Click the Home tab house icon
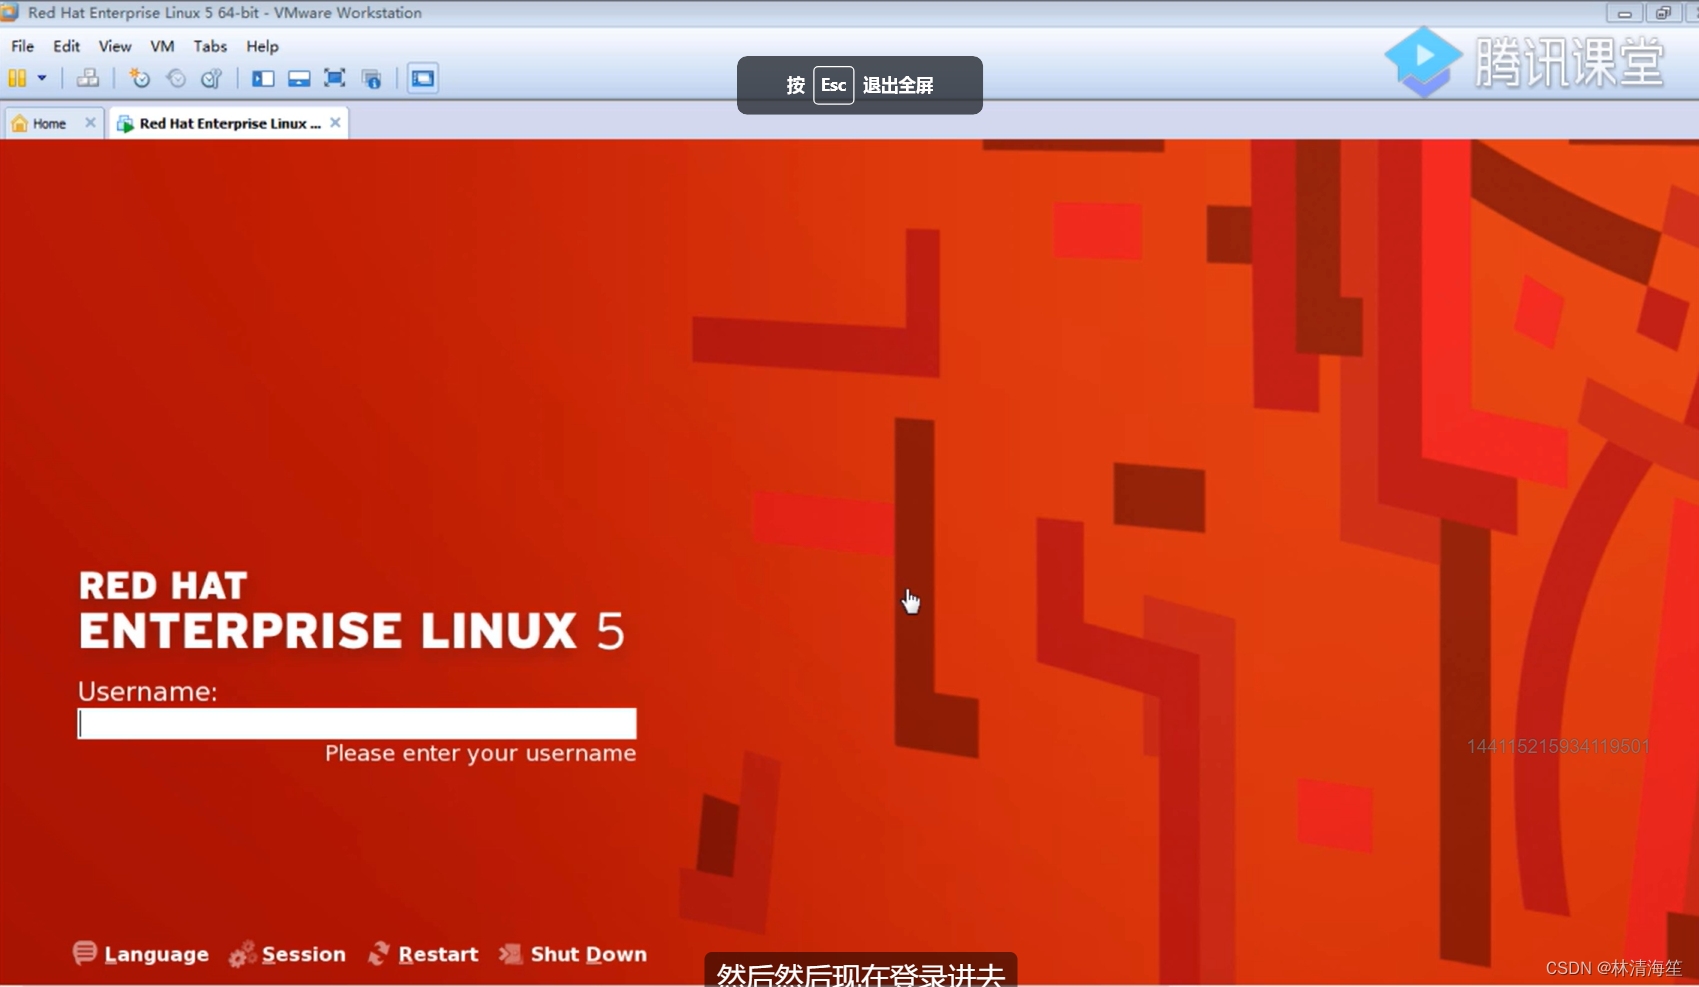This screenshot has height=987, width=1699. [19, 123]
